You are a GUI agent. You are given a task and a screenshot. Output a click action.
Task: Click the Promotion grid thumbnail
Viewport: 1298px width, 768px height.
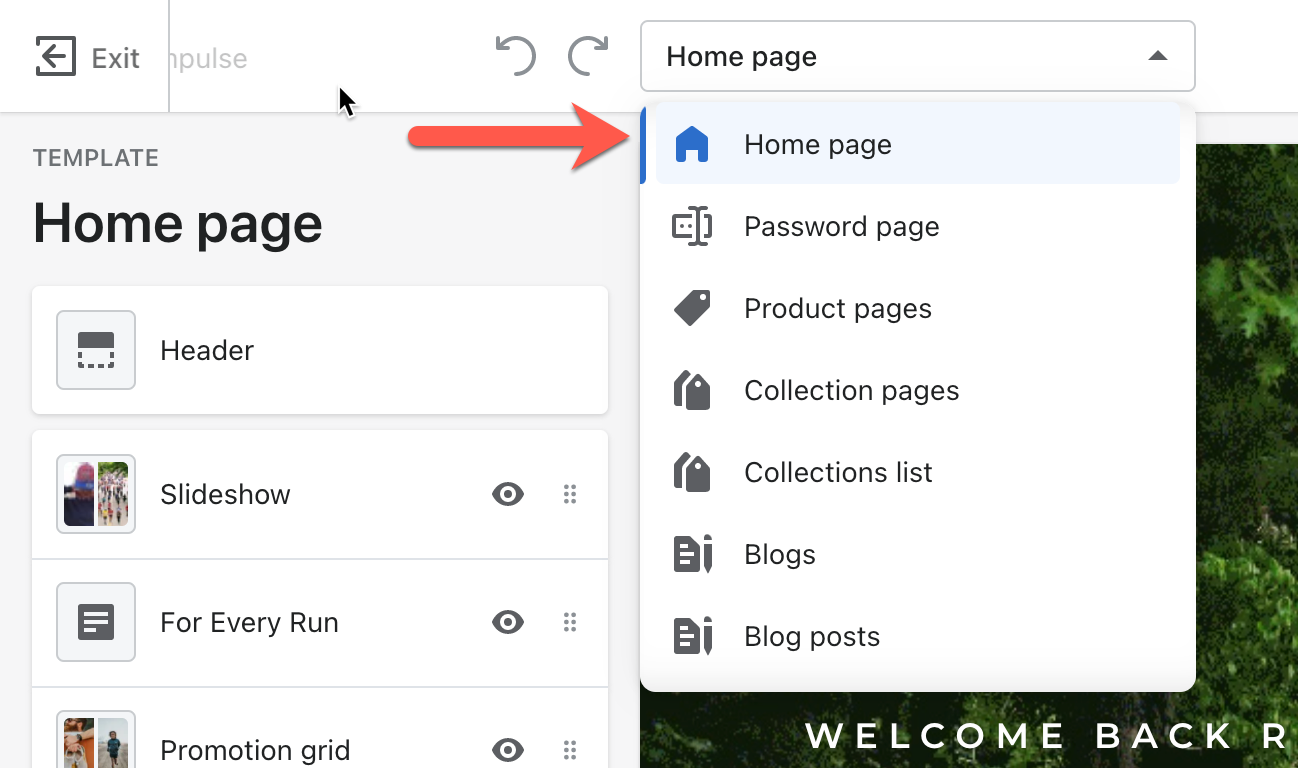pos(96,740)
